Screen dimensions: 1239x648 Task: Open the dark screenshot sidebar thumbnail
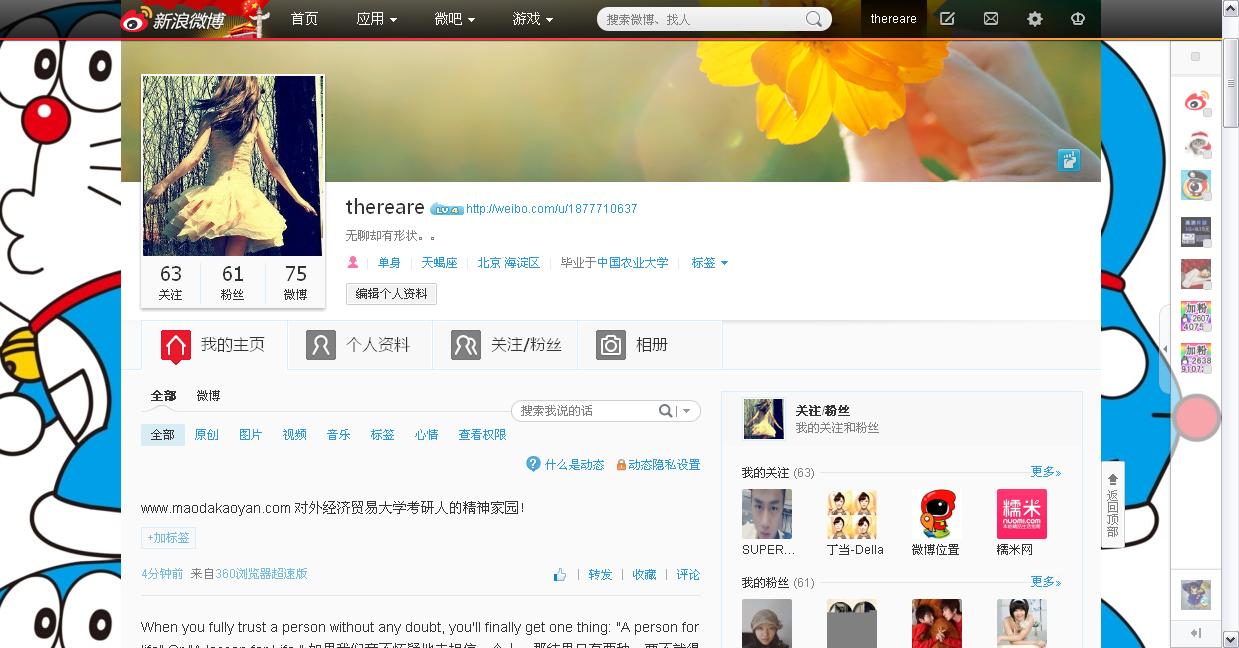1196,232
